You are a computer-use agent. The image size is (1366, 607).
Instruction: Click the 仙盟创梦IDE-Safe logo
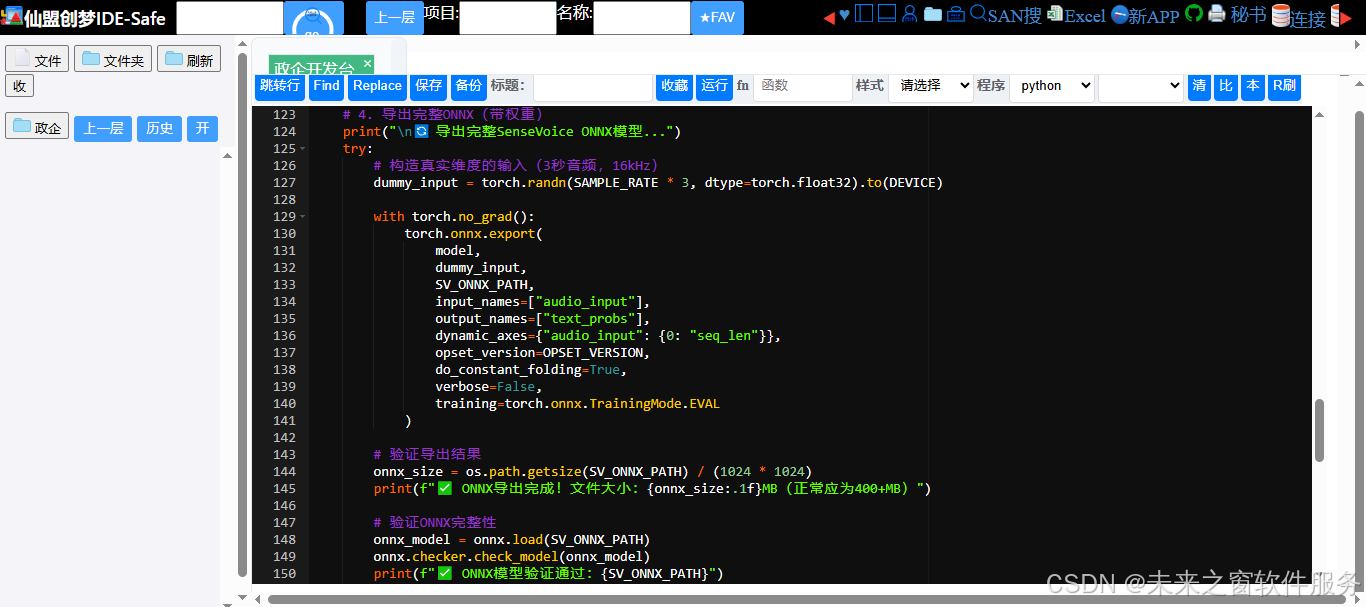pyautogui.click(x=84, y=18)
